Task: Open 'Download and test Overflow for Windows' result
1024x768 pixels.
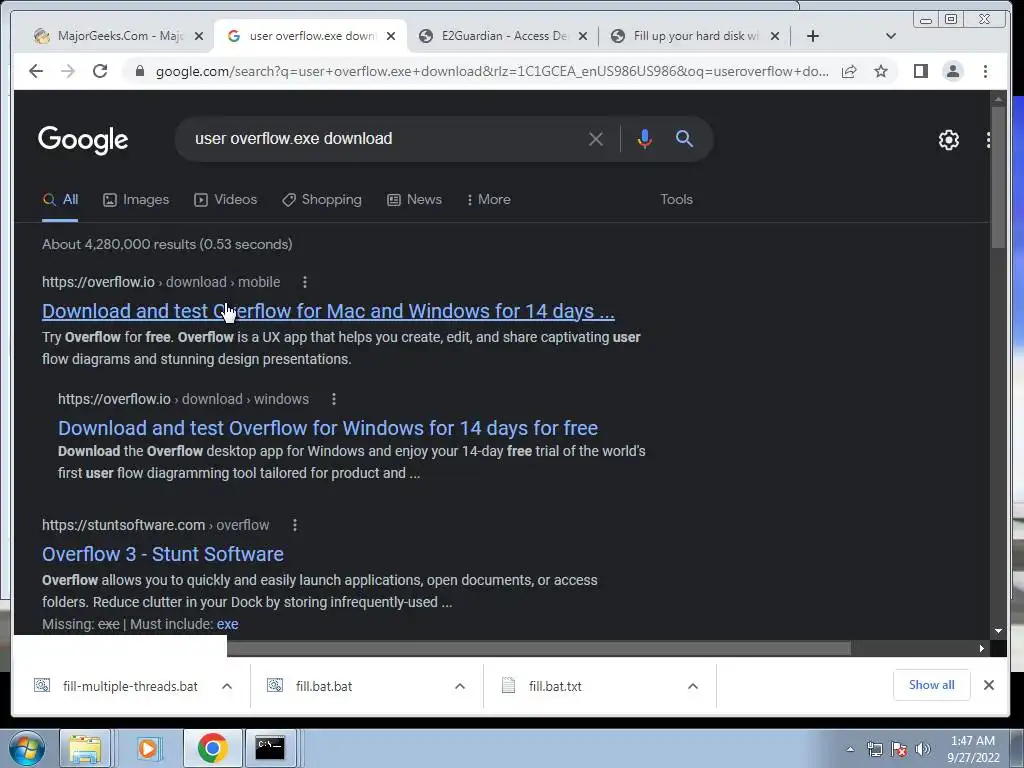Action: coord(328,428)
